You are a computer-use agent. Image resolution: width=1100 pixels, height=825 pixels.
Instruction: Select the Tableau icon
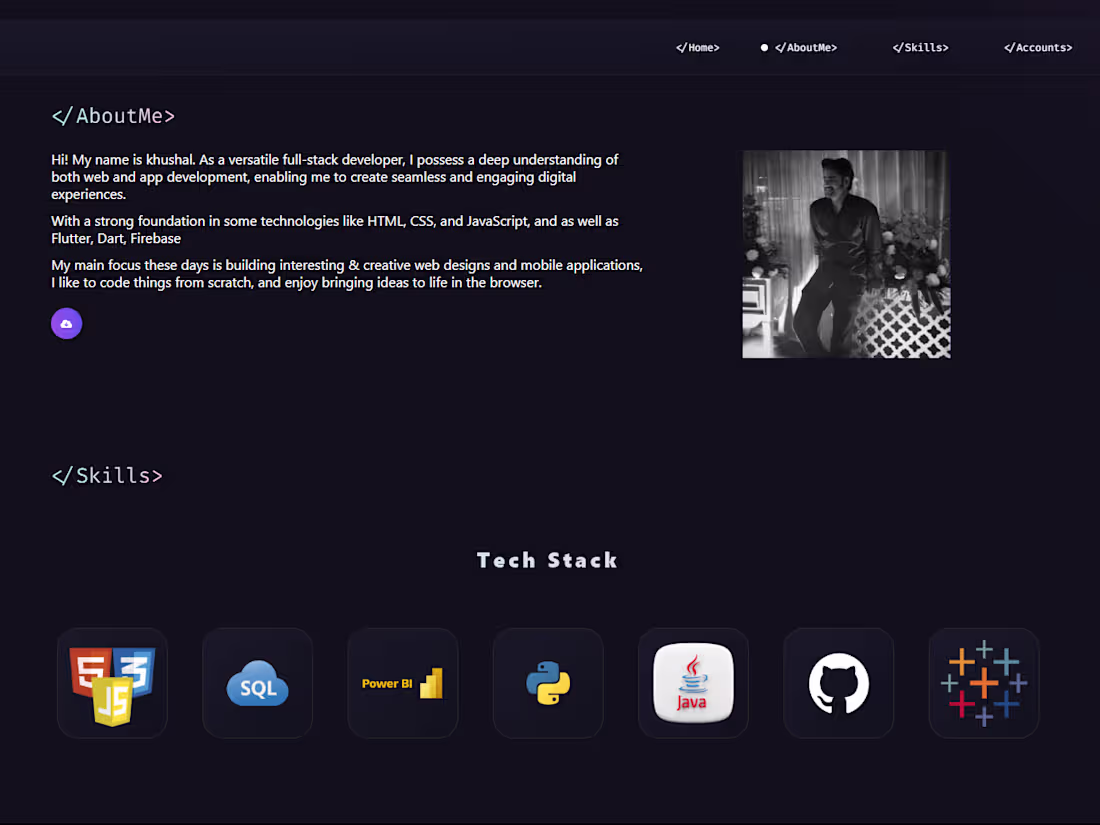(x=983, y=683)
